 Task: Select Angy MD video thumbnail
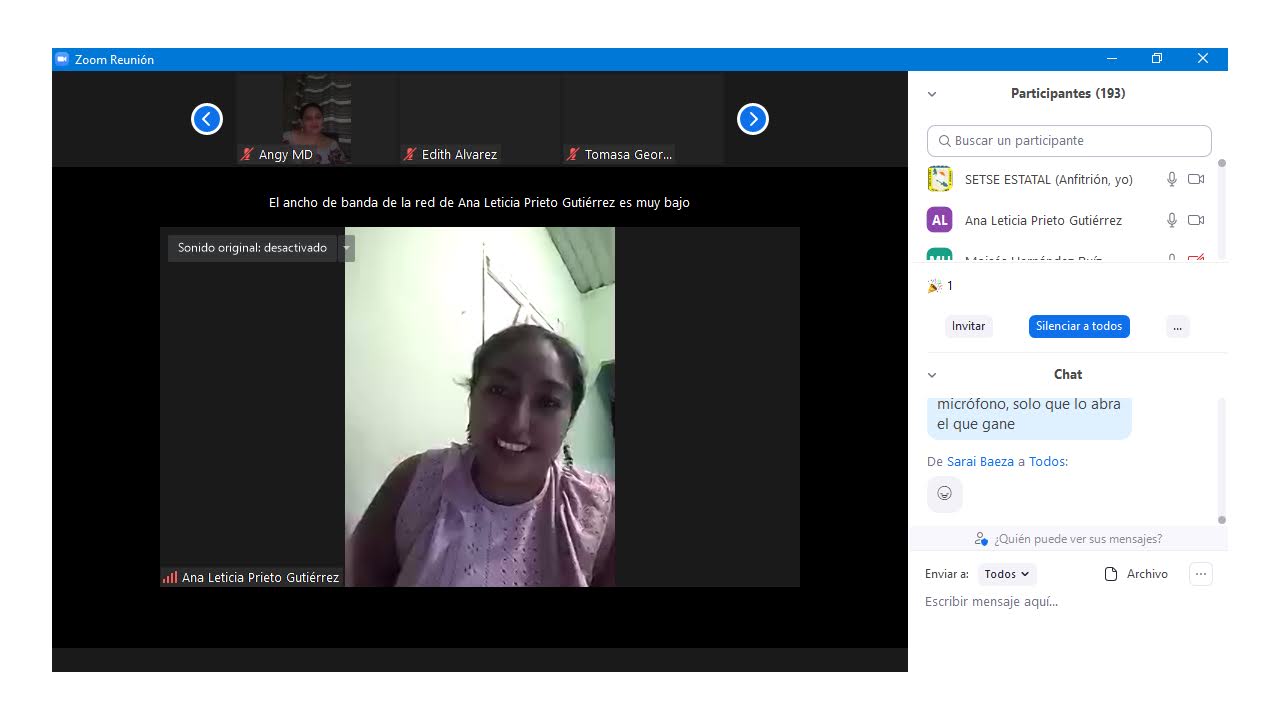pyautogui.click(x=316, y=119)
